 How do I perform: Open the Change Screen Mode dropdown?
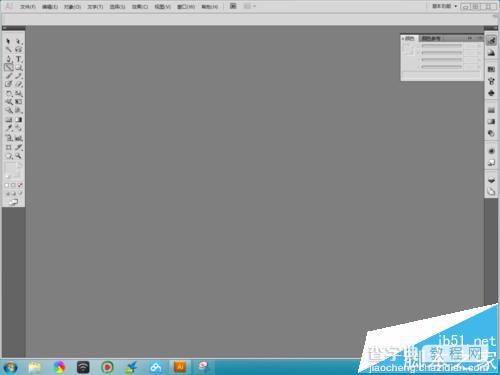click(13, 202)
